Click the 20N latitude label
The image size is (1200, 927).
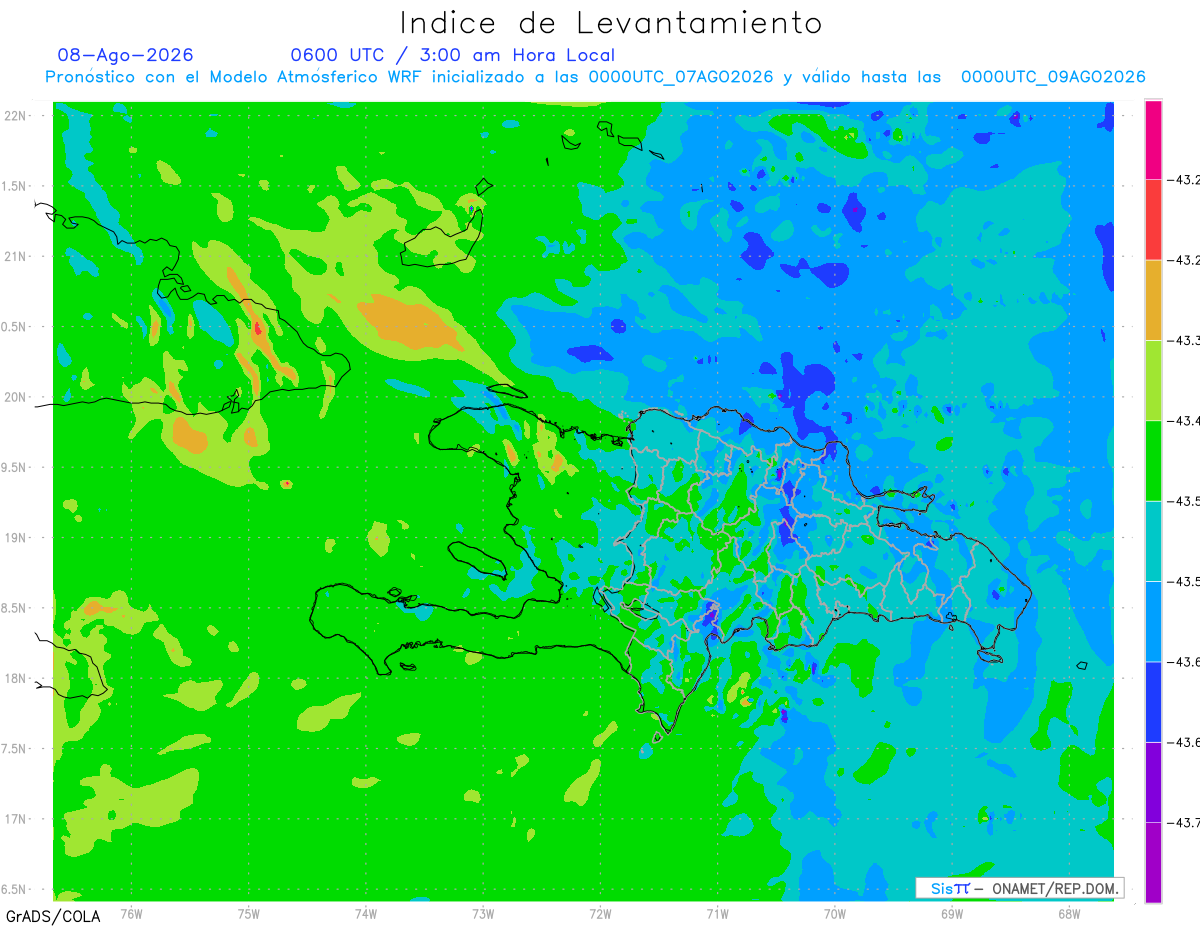point(16,397)
